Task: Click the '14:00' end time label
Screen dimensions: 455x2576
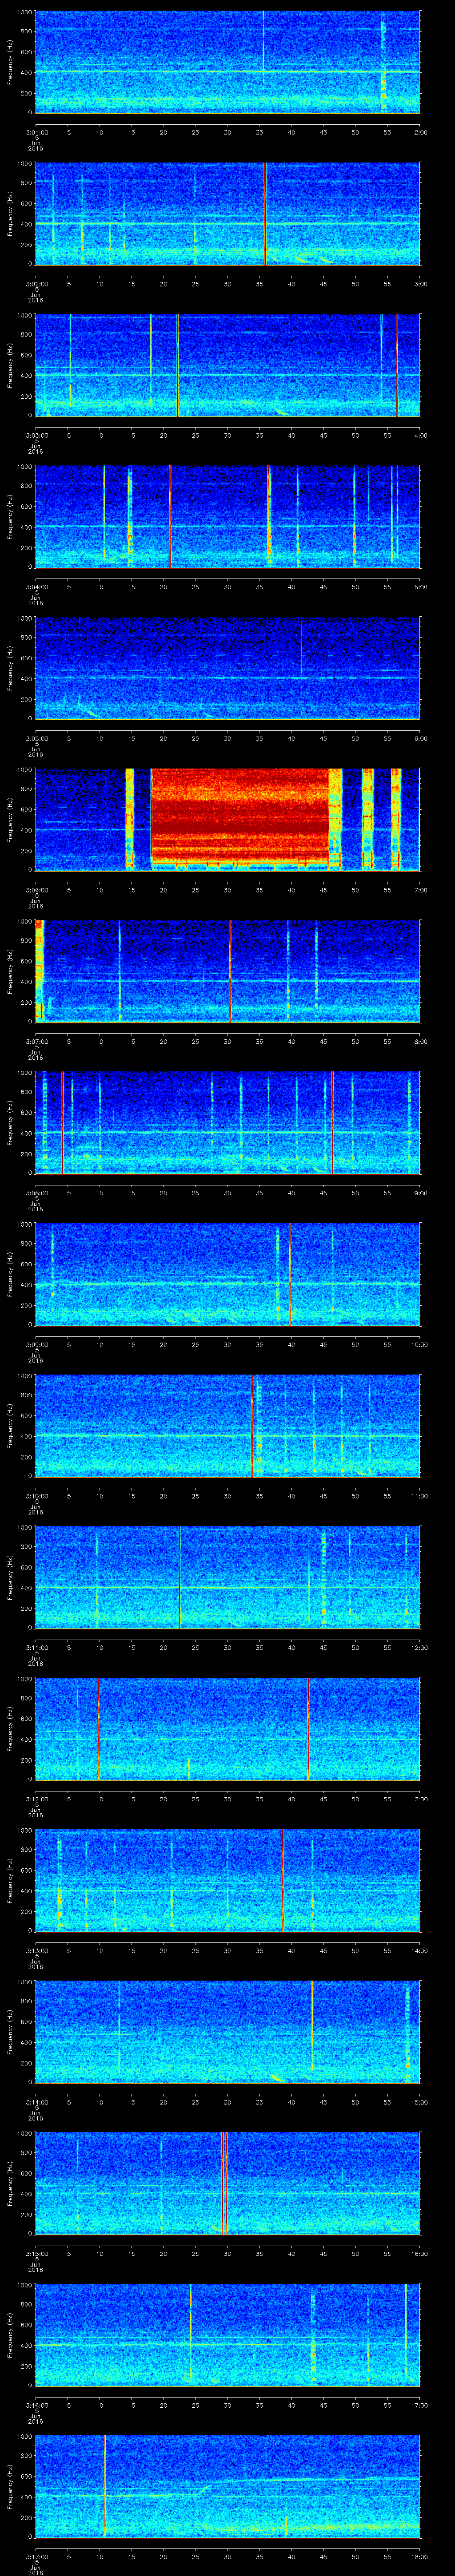Action: pos(419,1950)
